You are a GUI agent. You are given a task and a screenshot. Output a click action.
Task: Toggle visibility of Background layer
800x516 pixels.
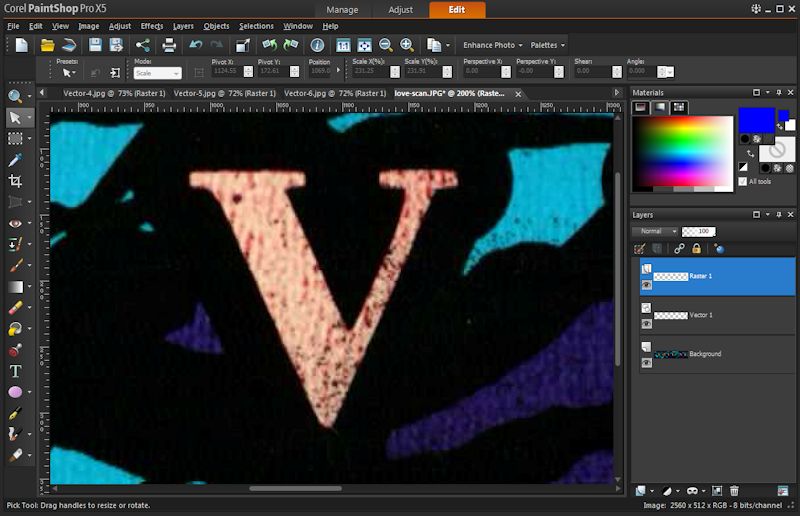tap(646, 363)
